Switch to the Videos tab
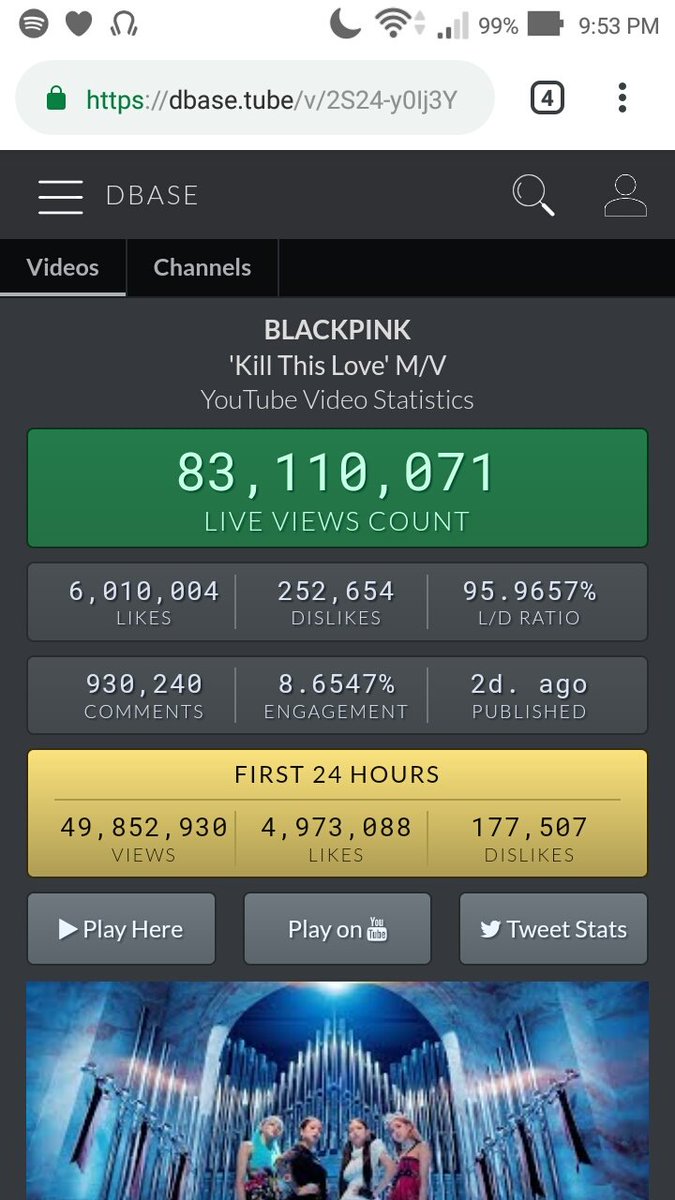This screenshot has height=1200, width=675. pyautogui.click(x=63, y=267)
